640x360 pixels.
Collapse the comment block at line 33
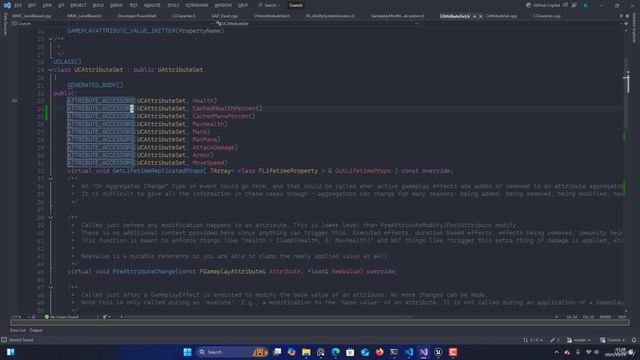pyautogui.click(x=51, y=178)
